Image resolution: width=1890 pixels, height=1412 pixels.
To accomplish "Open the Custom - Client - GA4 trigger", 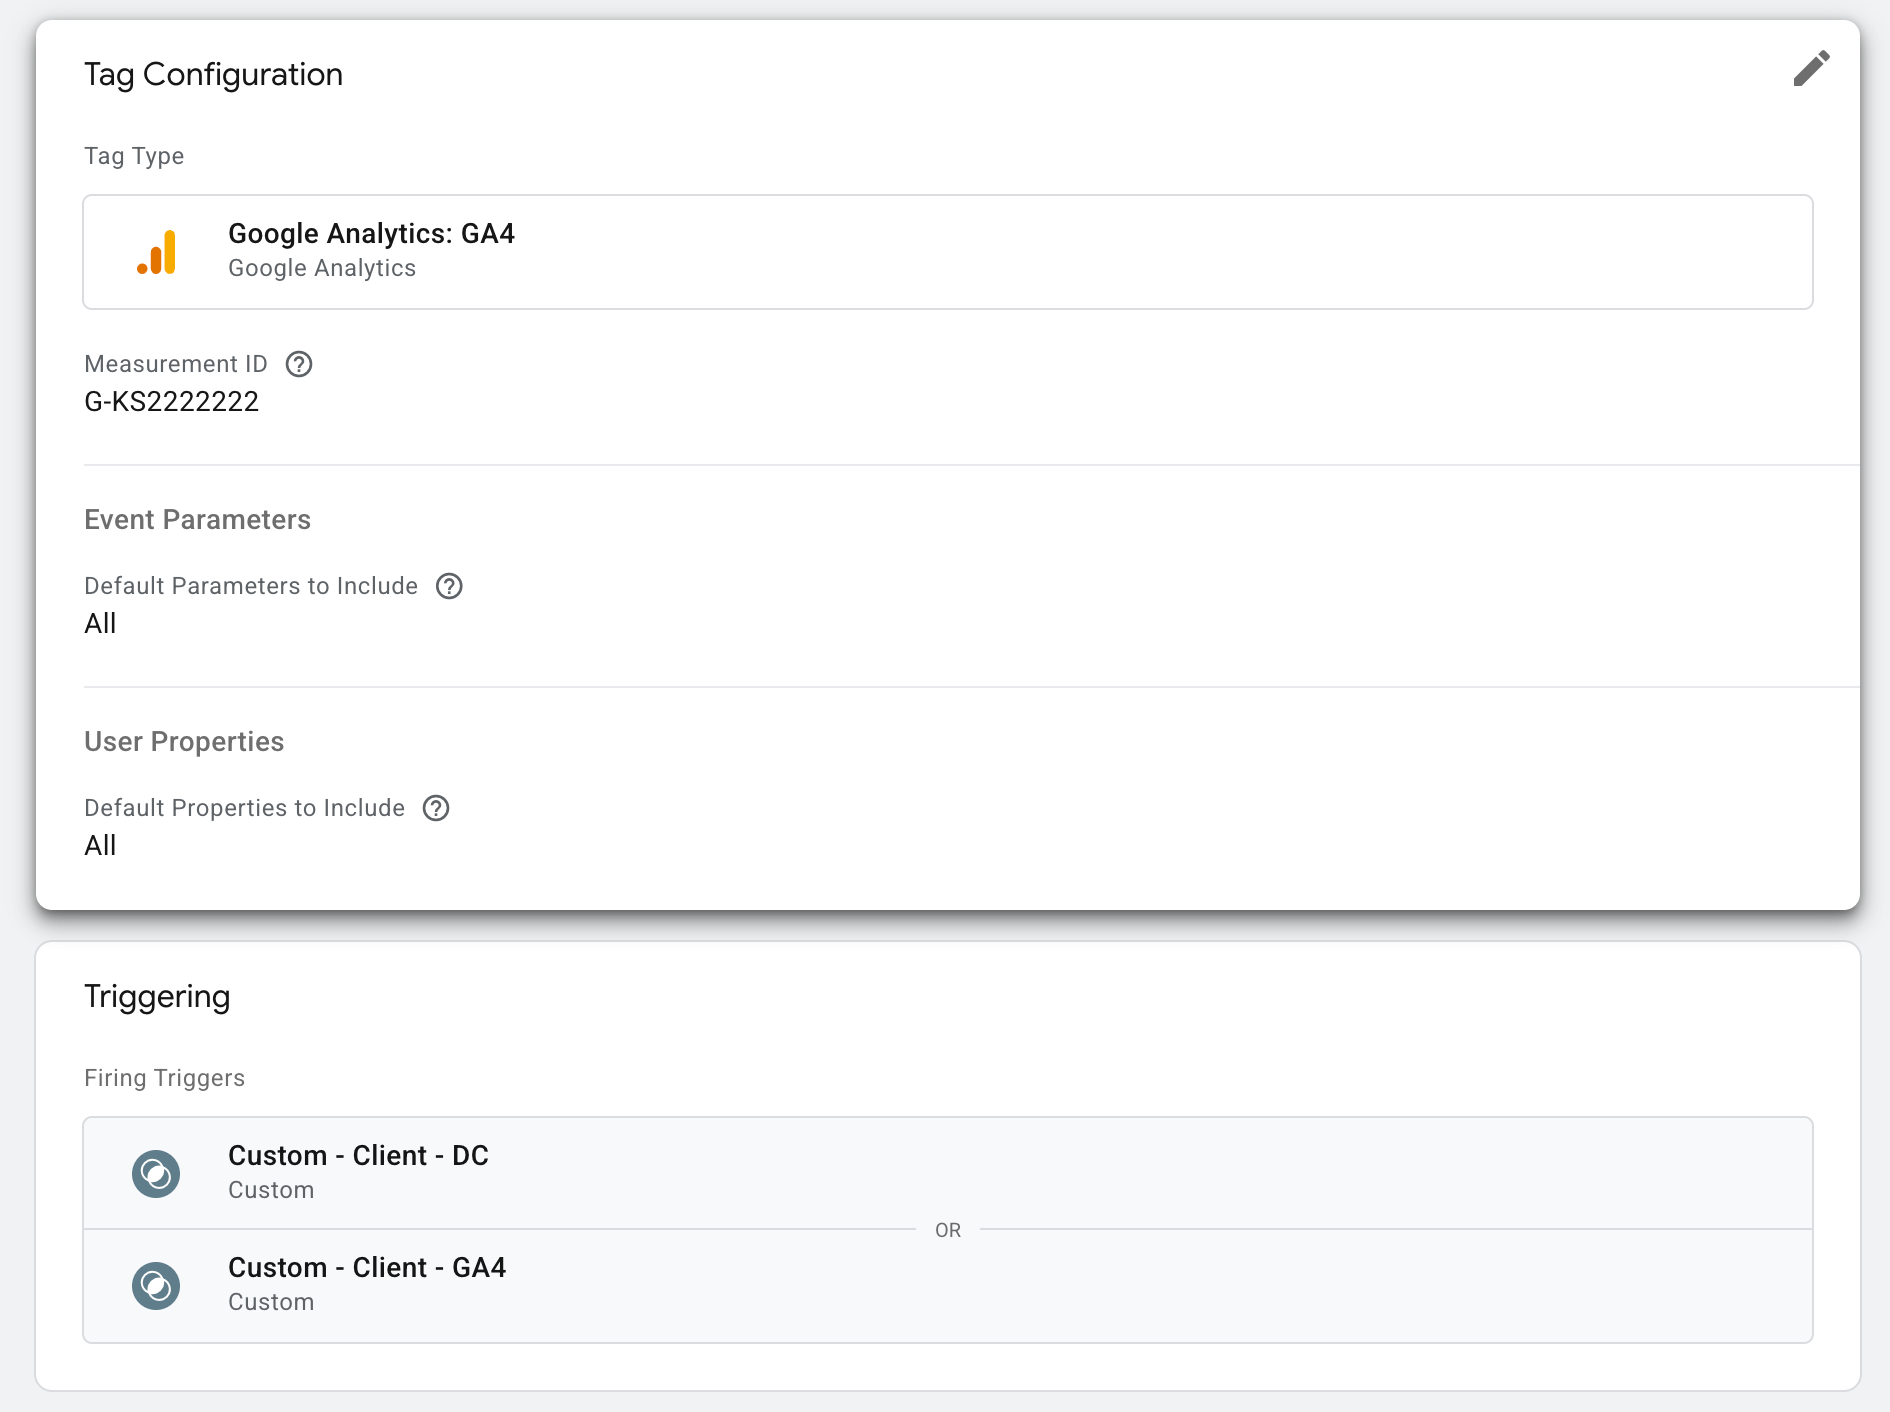I will [x=948, y=1286].
